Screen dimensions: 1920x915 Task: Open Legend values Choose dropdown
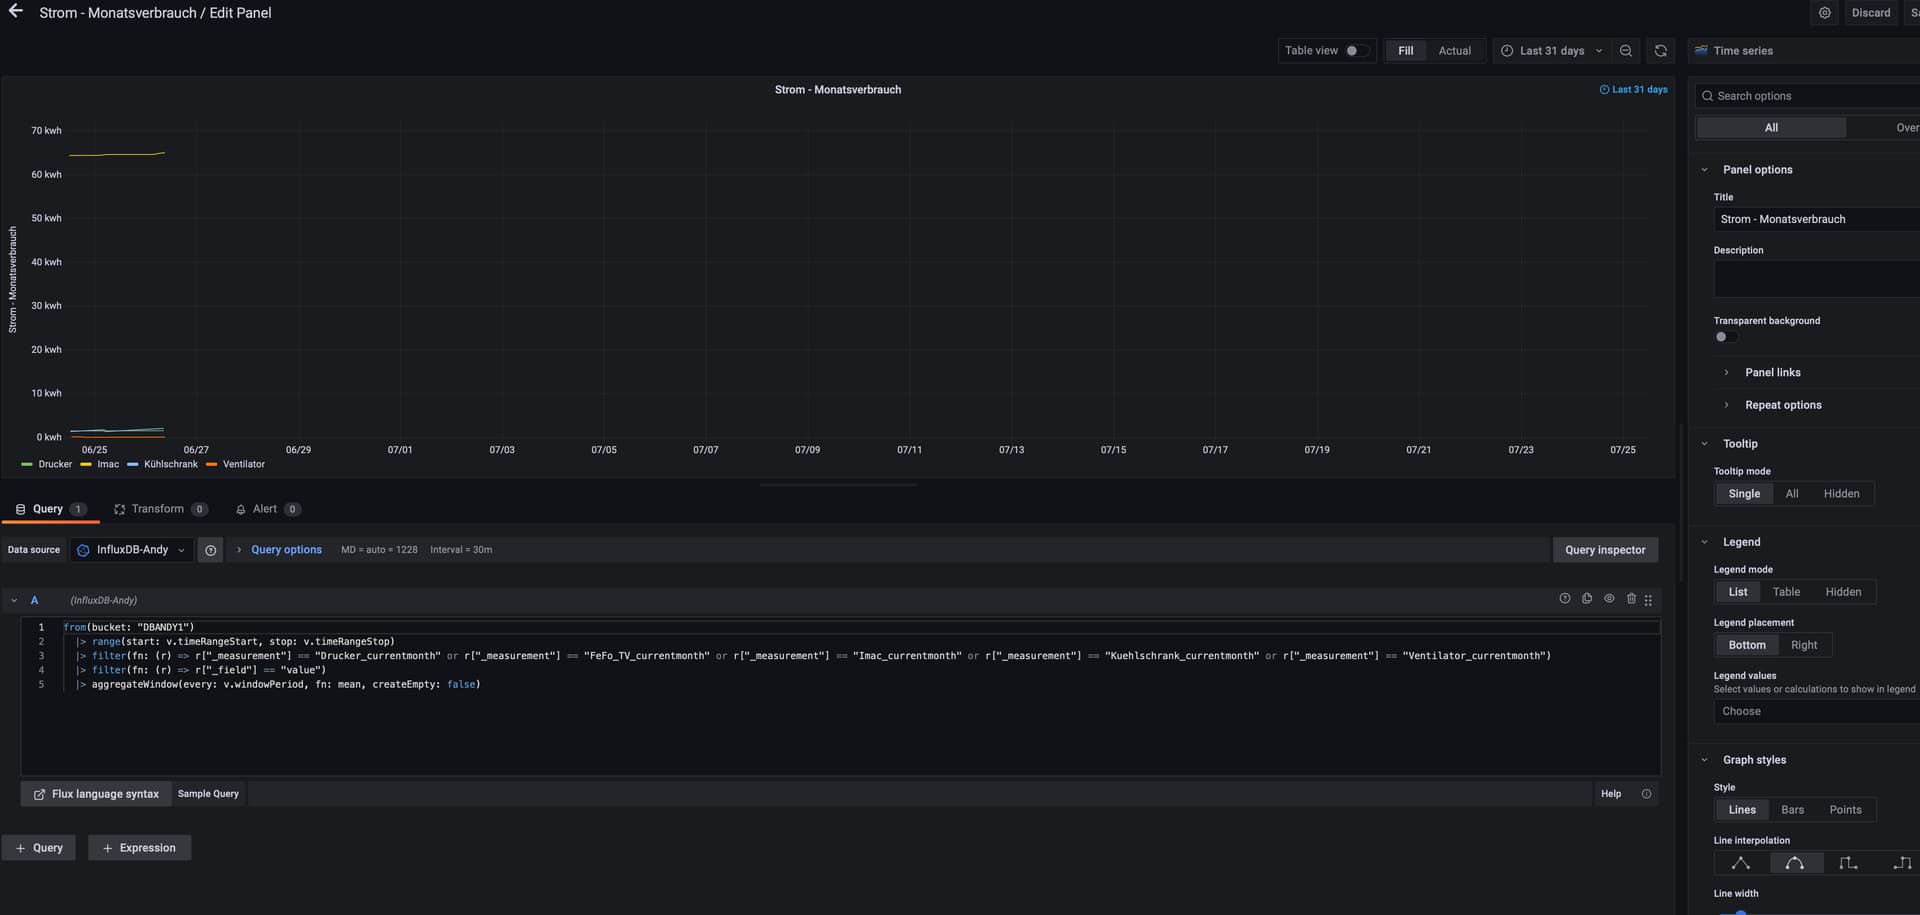pos(1816,711)
